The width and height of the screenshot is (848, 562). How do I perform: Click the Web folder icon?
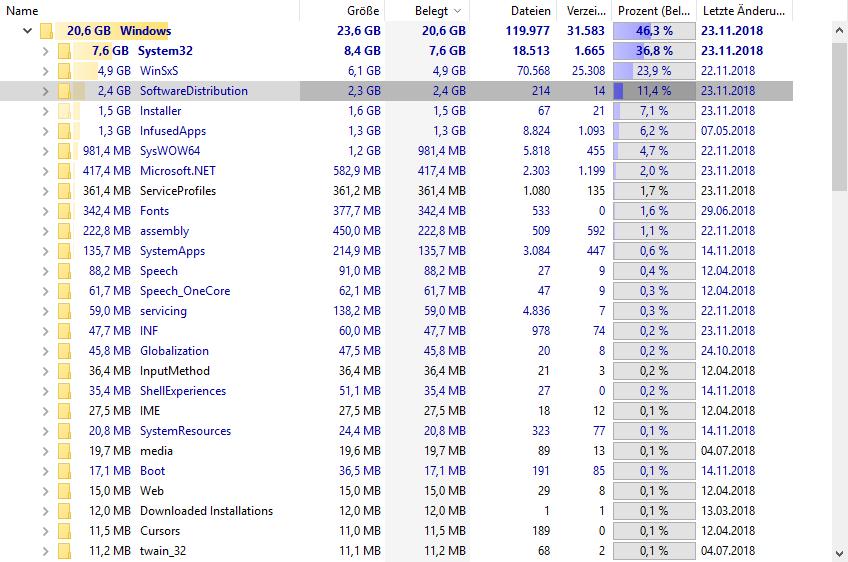pos(64,492)
